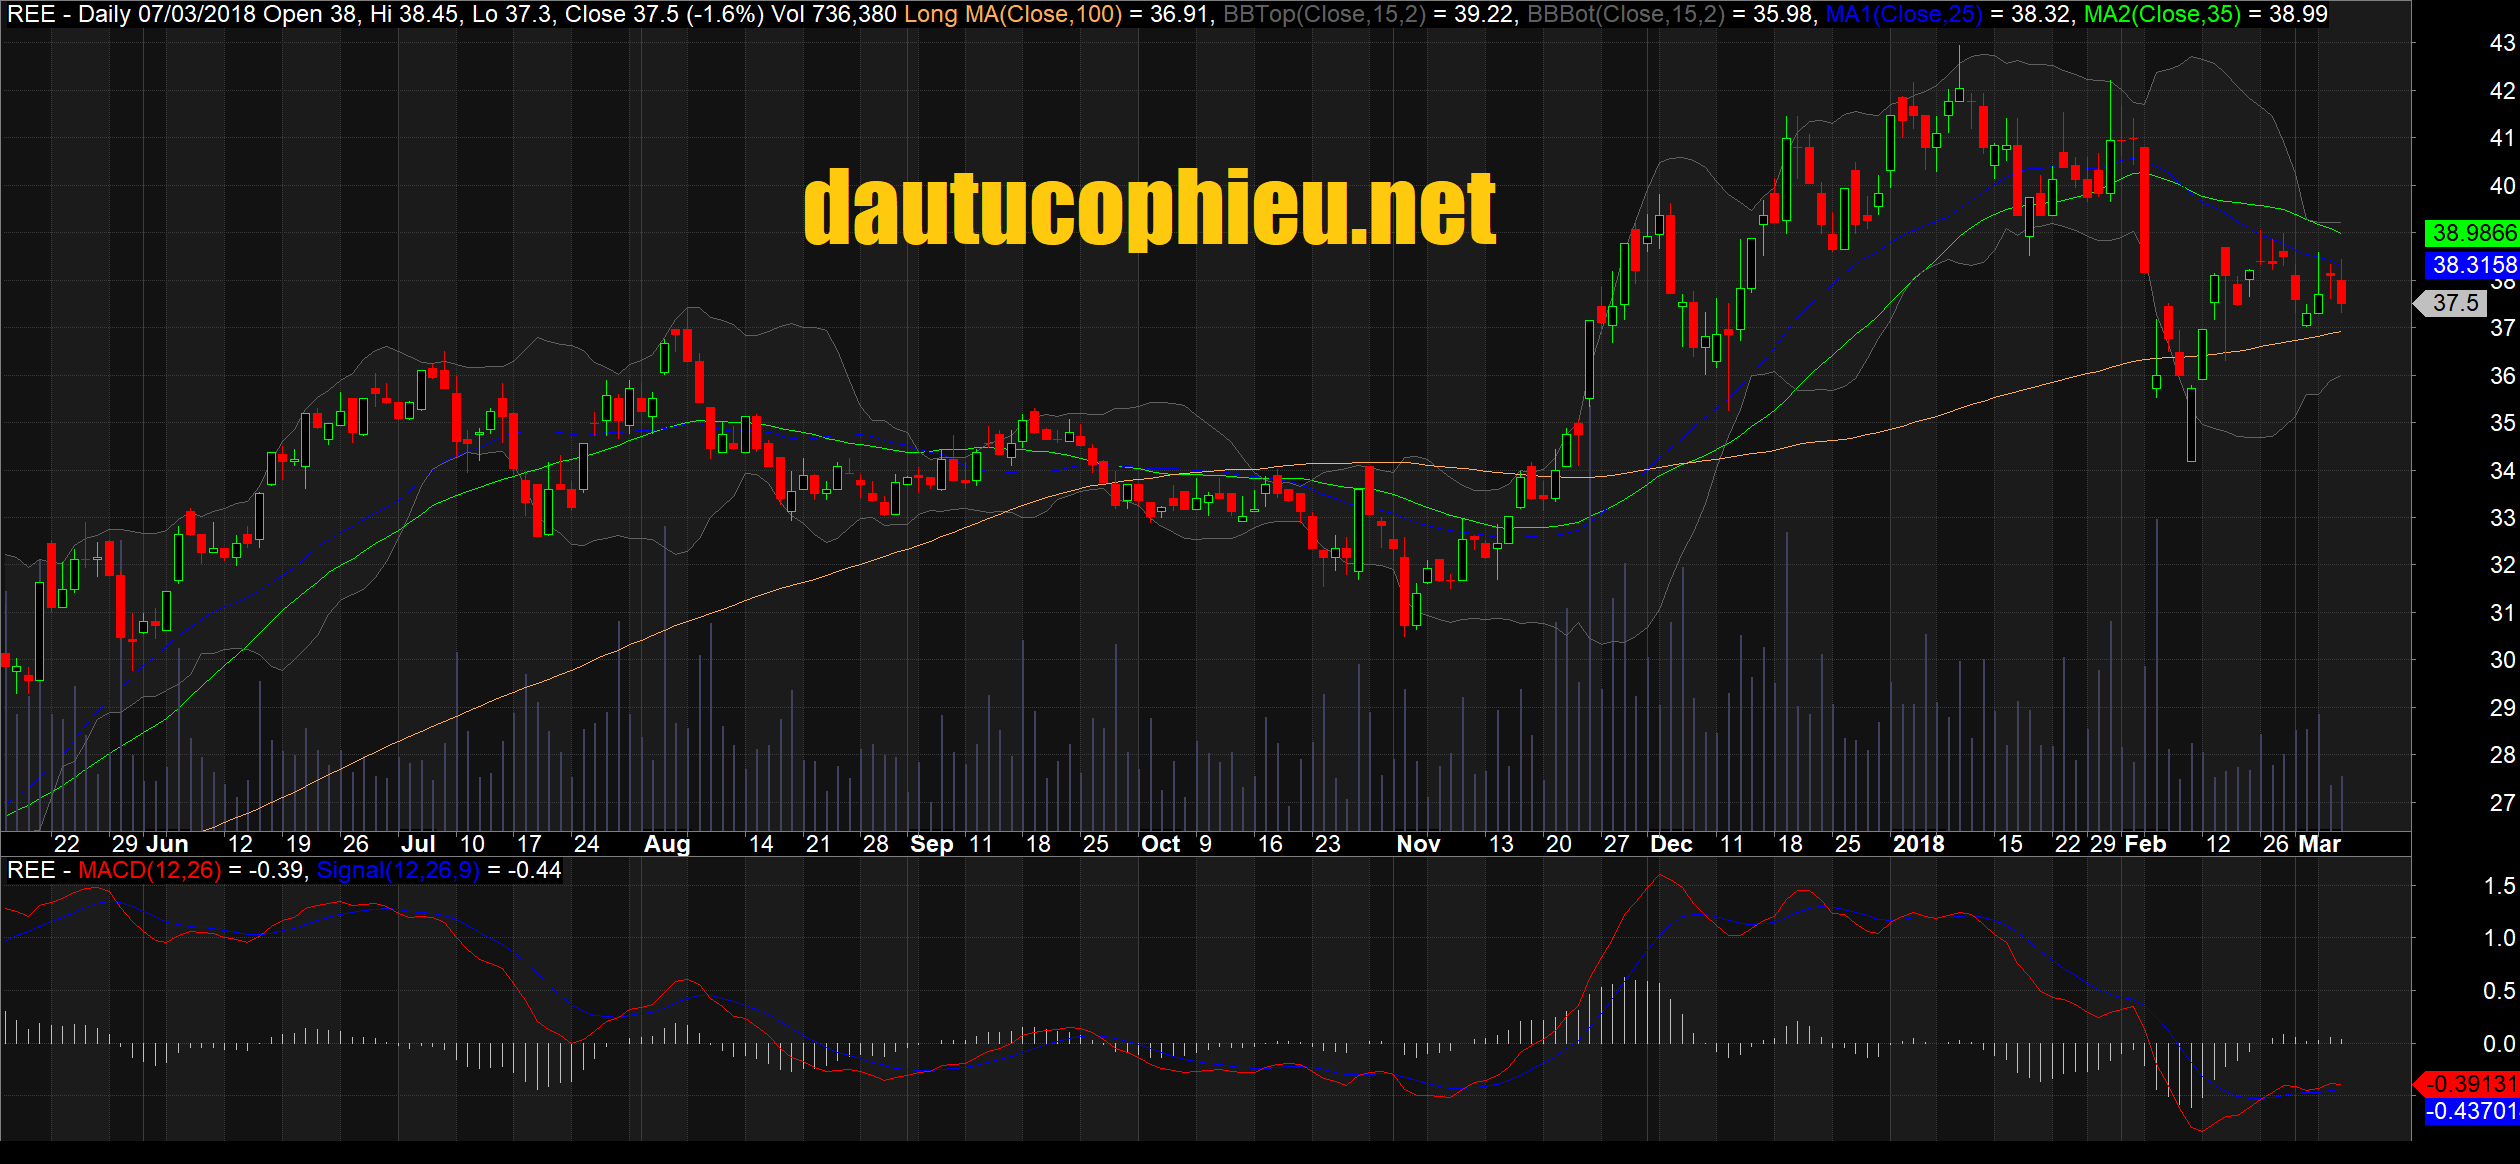The height and width of the screenshot is (1164, 2520).
Task: Select the Long MA(Close,100) legend text
Action: (1012, 14)
